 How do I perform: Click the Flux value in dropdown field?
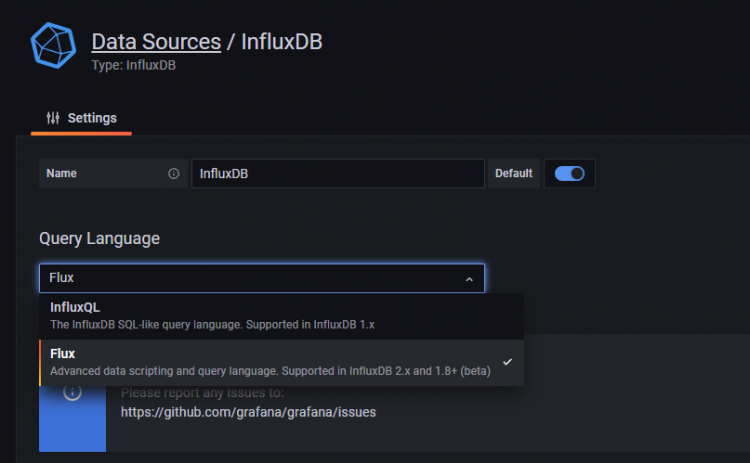click(x=61, y=277)
